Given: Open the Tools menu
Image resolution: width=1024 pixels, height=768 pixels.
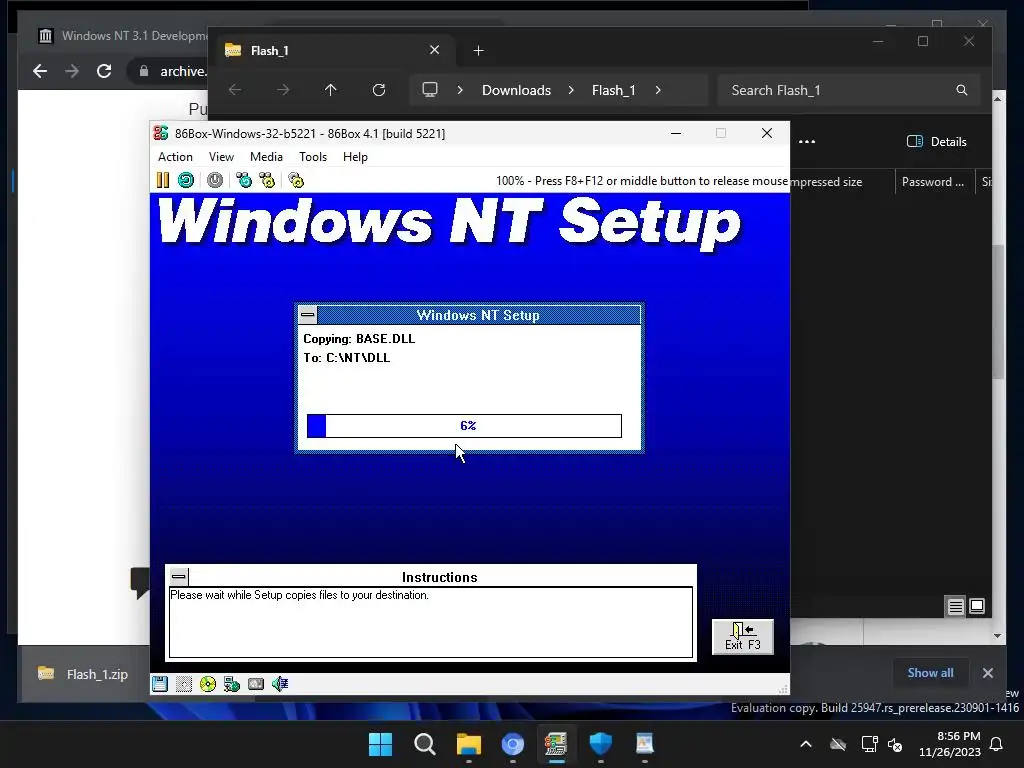Looking at the screenshot, I should (x=313, y=157).
